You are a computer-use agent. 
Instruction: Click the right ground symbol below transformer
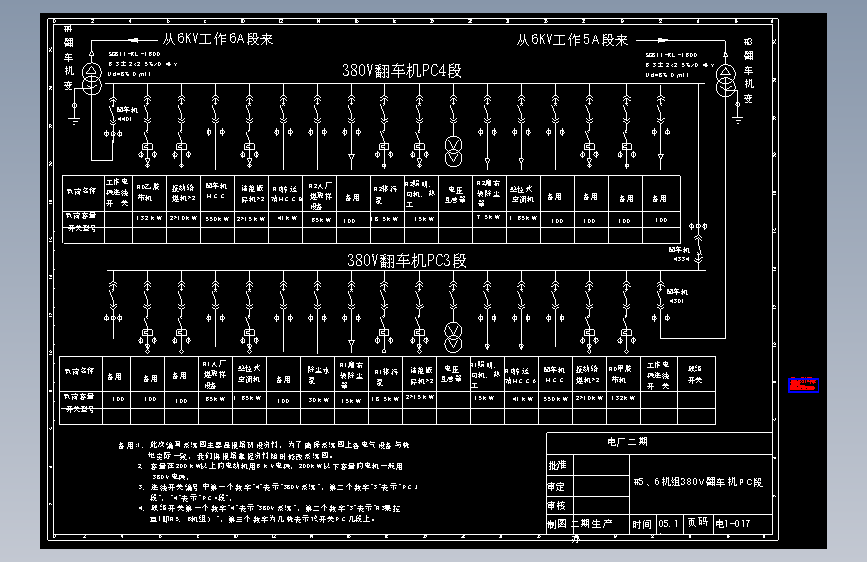pyautogui.click(x=738, y=119)
